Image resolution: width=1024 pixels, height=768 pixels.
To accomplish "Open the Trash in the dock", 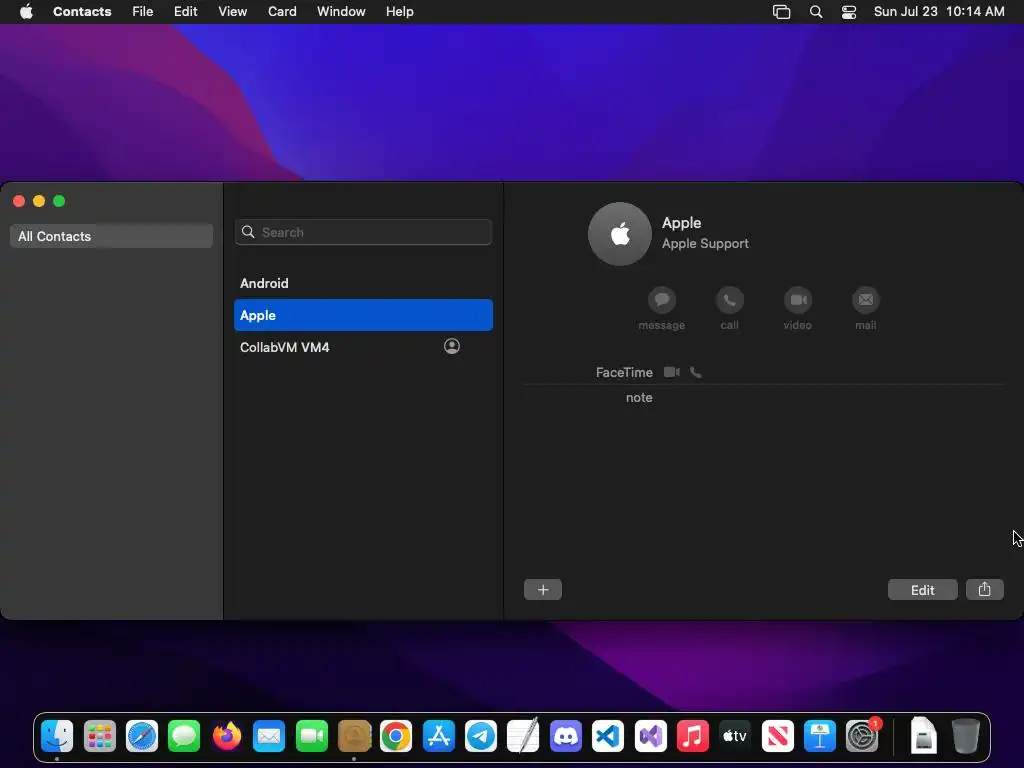I will tap(965, 736).
